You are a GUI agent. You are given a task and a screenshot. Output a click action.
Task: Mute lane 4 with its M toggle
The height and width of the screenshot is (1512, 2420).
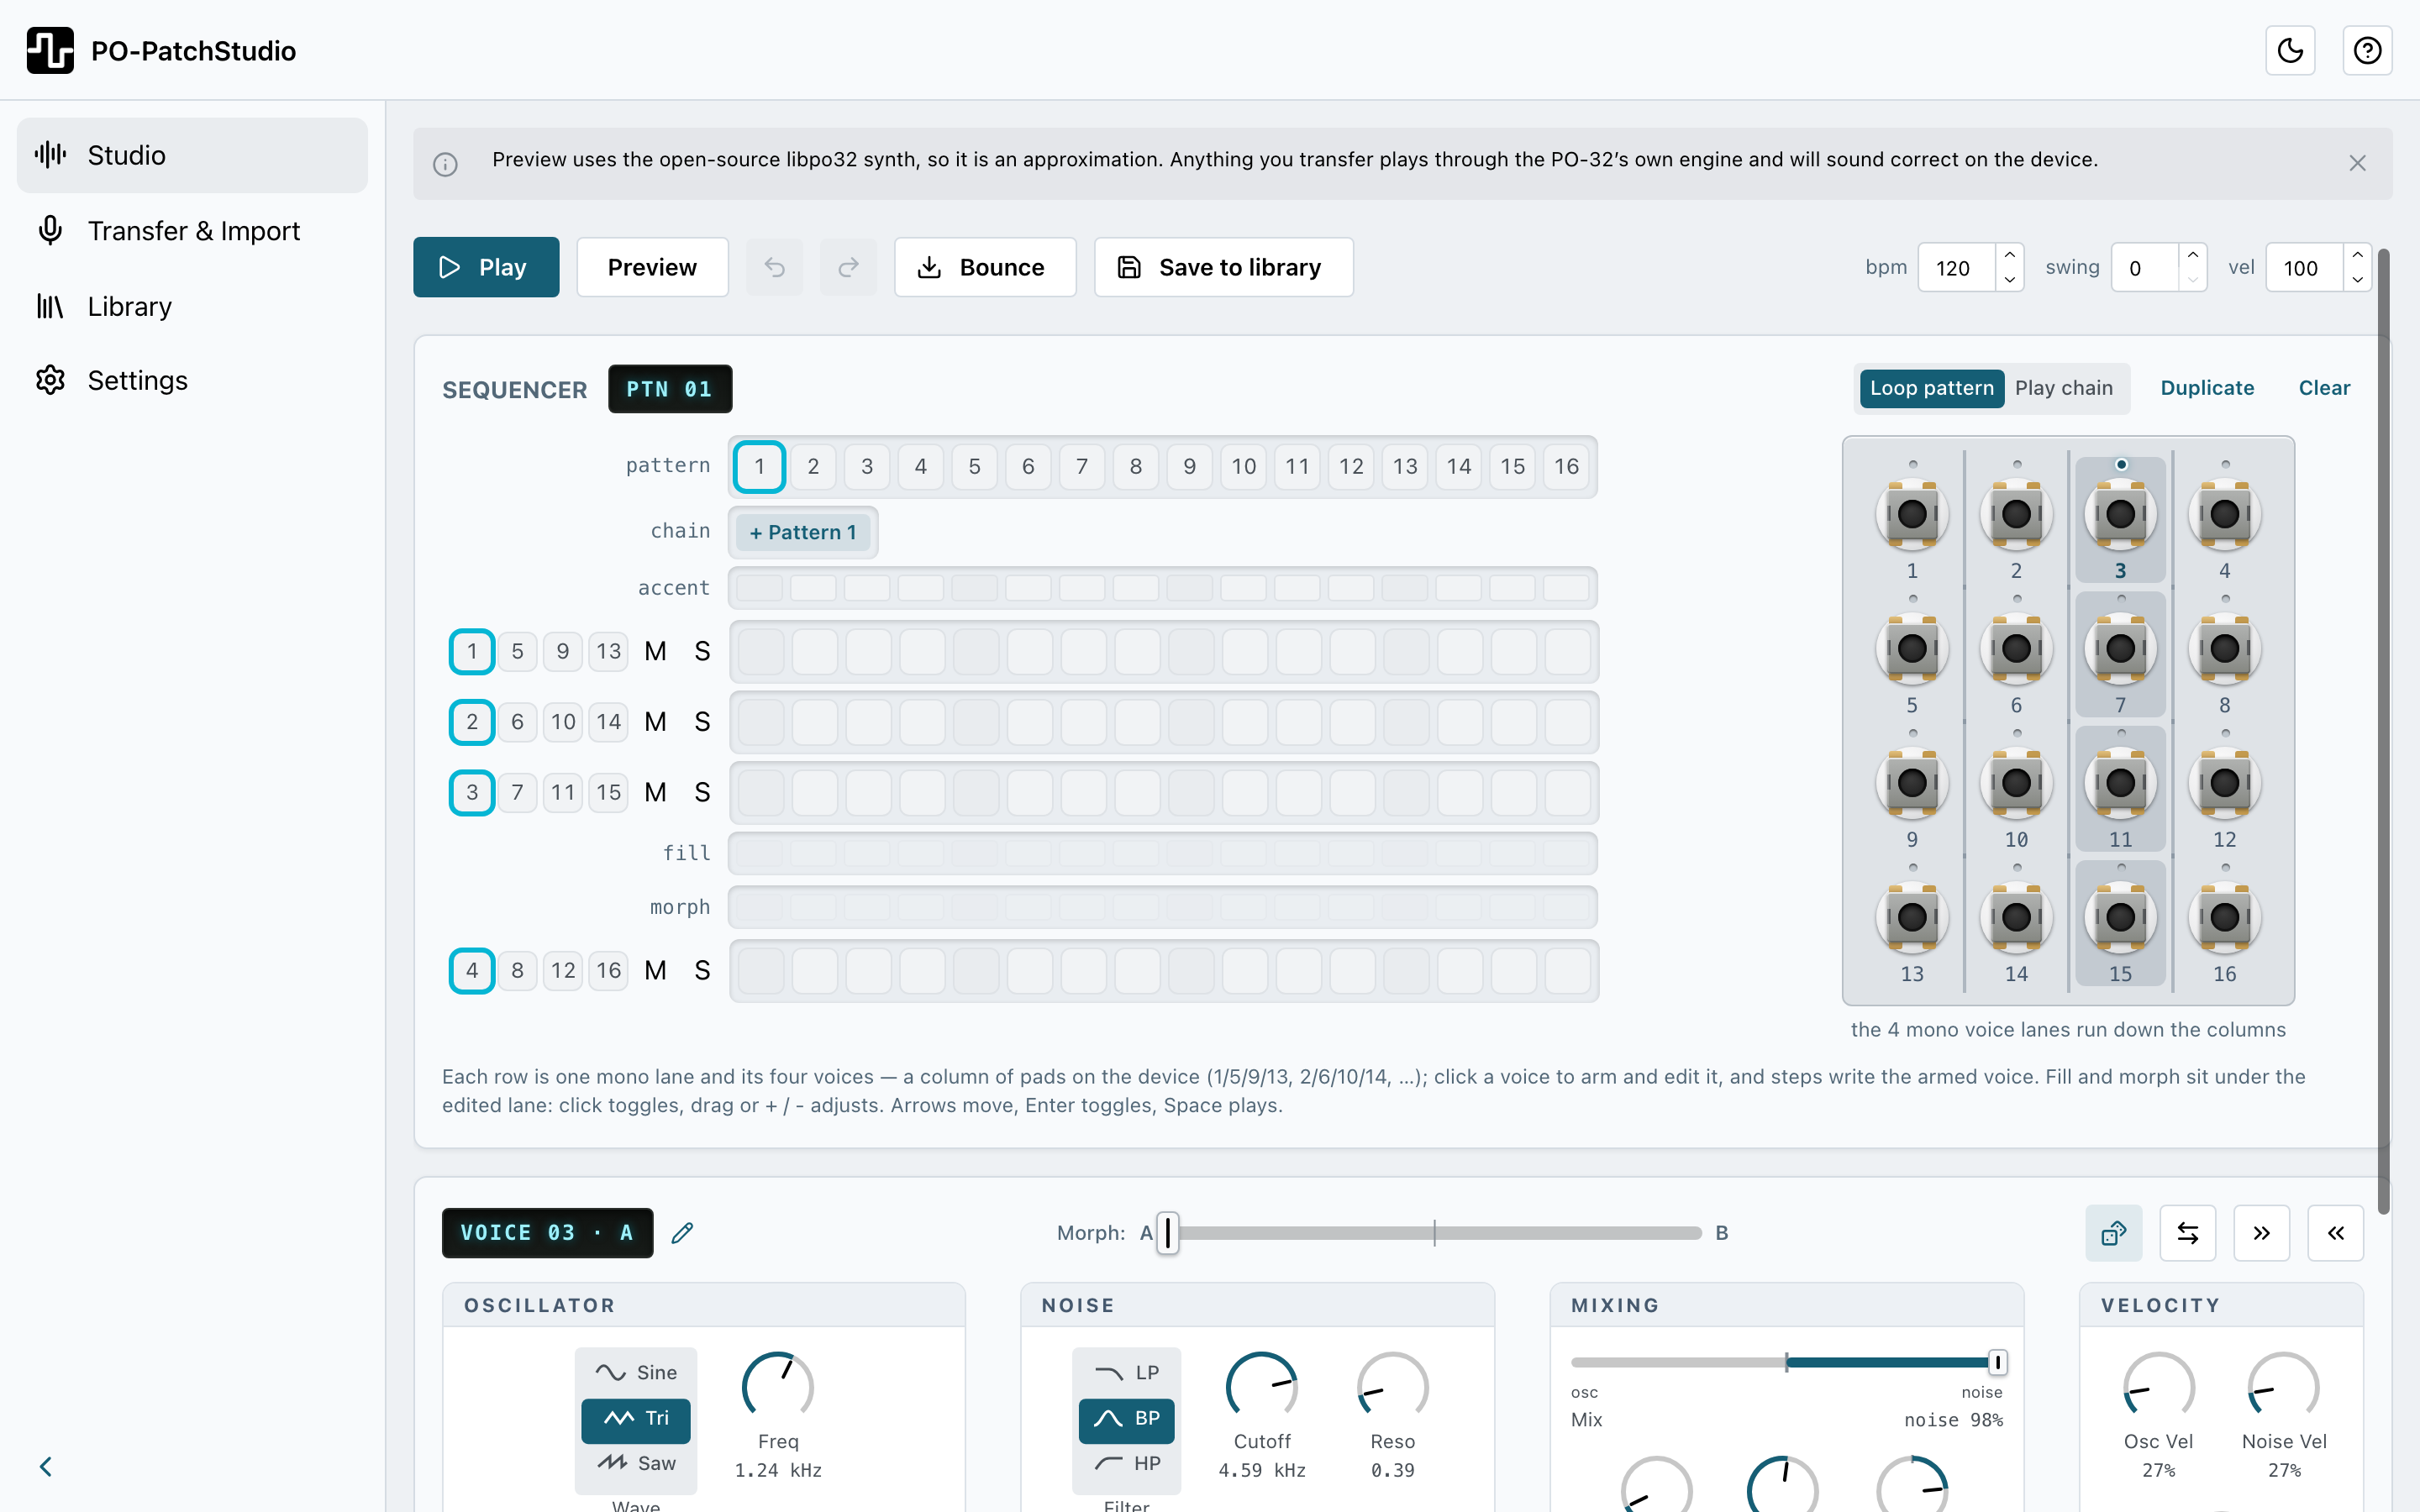(655, 970)
